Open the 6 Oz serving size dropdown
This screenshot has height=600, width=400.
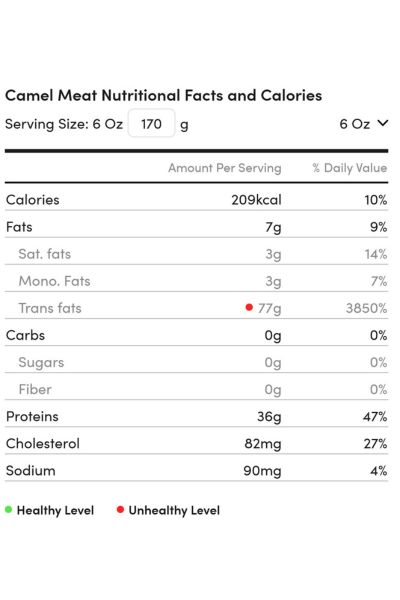[x=364, y=124]
